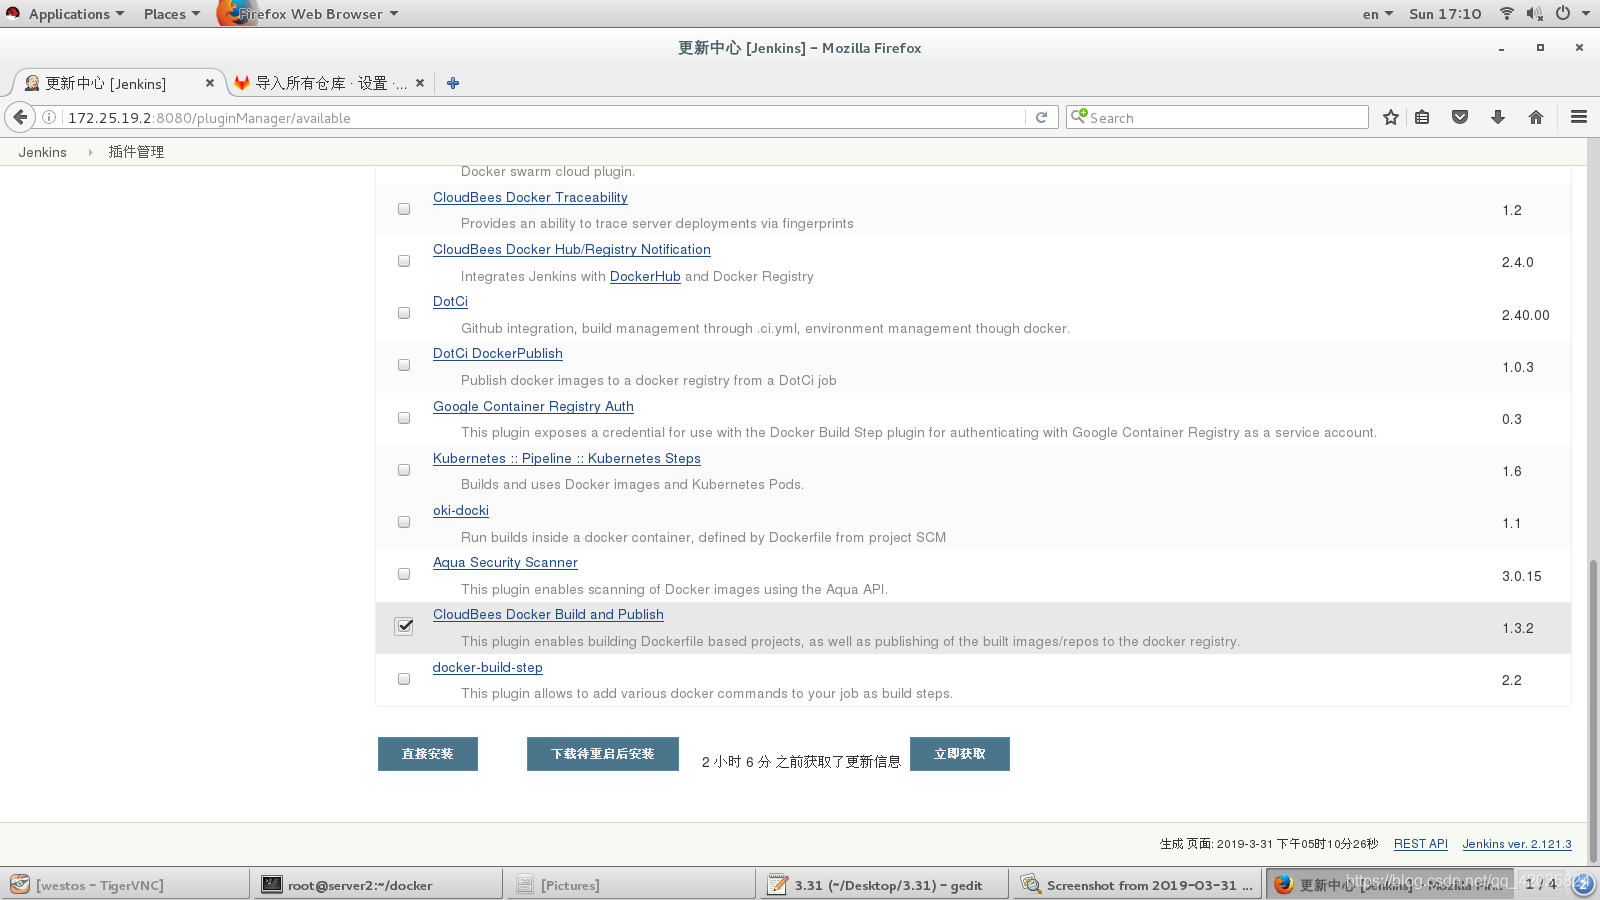Switch to the 导入所有仓库 GitLab tab
Image resolution: width=1600 pixels, height=900 pixels.
click(x=330, y=83)
